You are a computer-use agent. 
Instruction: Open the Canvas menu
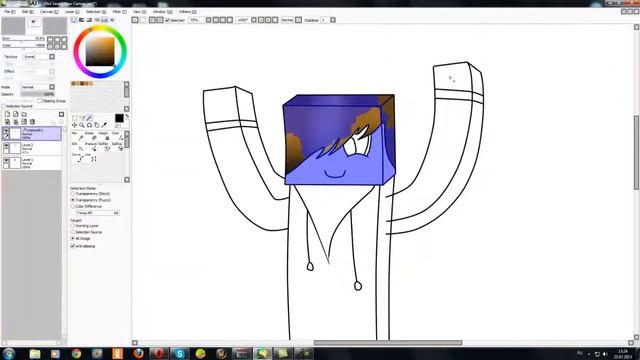(49, 12)
